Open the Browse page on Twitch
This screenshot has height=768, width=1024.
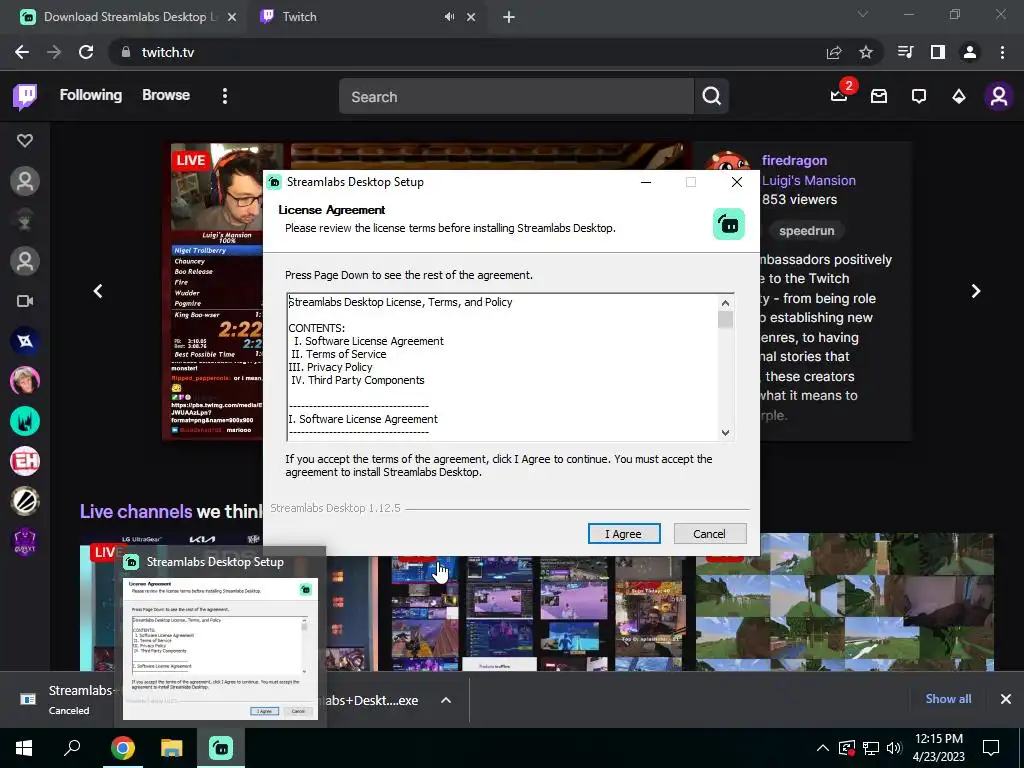click(x=166, y=95)
